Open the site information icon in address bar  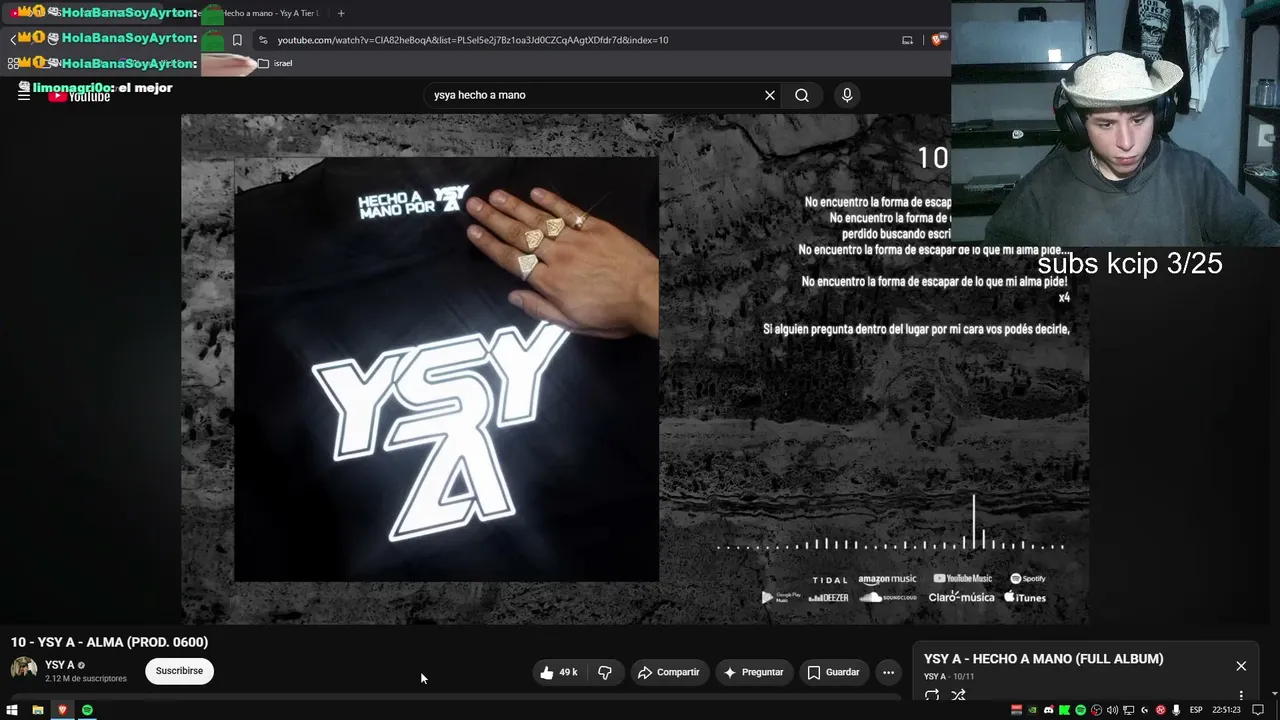(263, 40)
